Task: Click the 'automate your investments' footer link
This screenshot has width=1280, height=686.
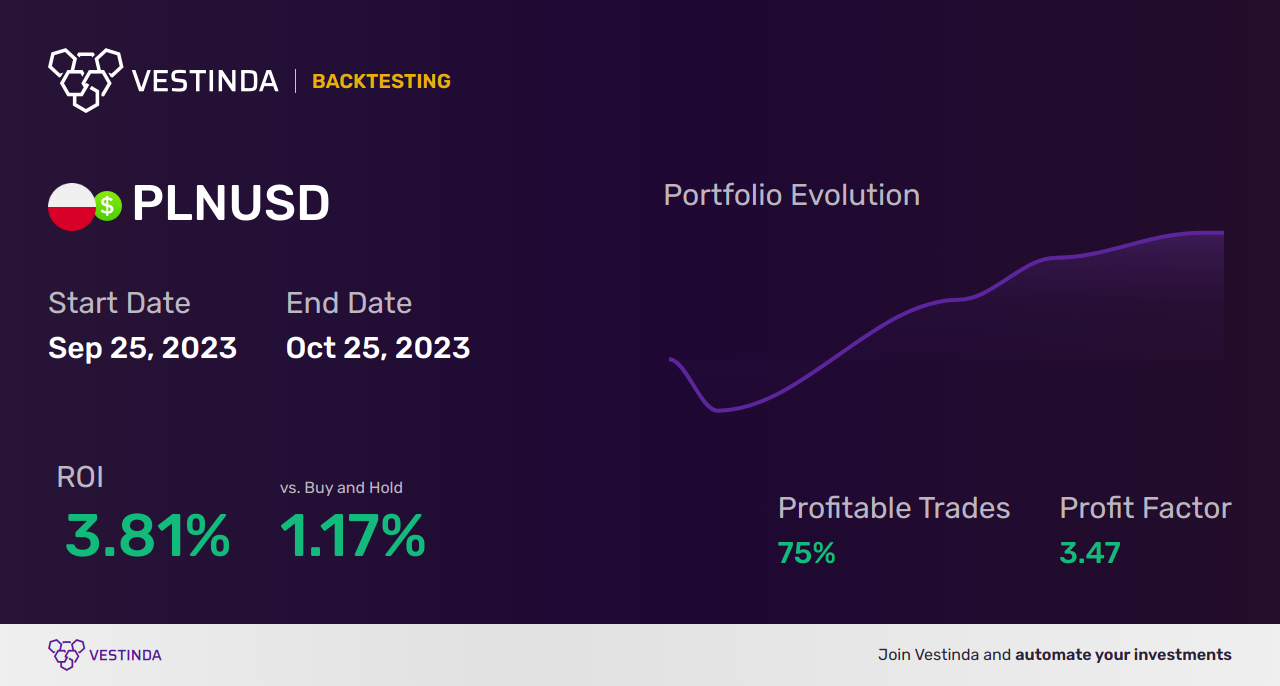Action: pyautogui.click(x=1124, y=655)
